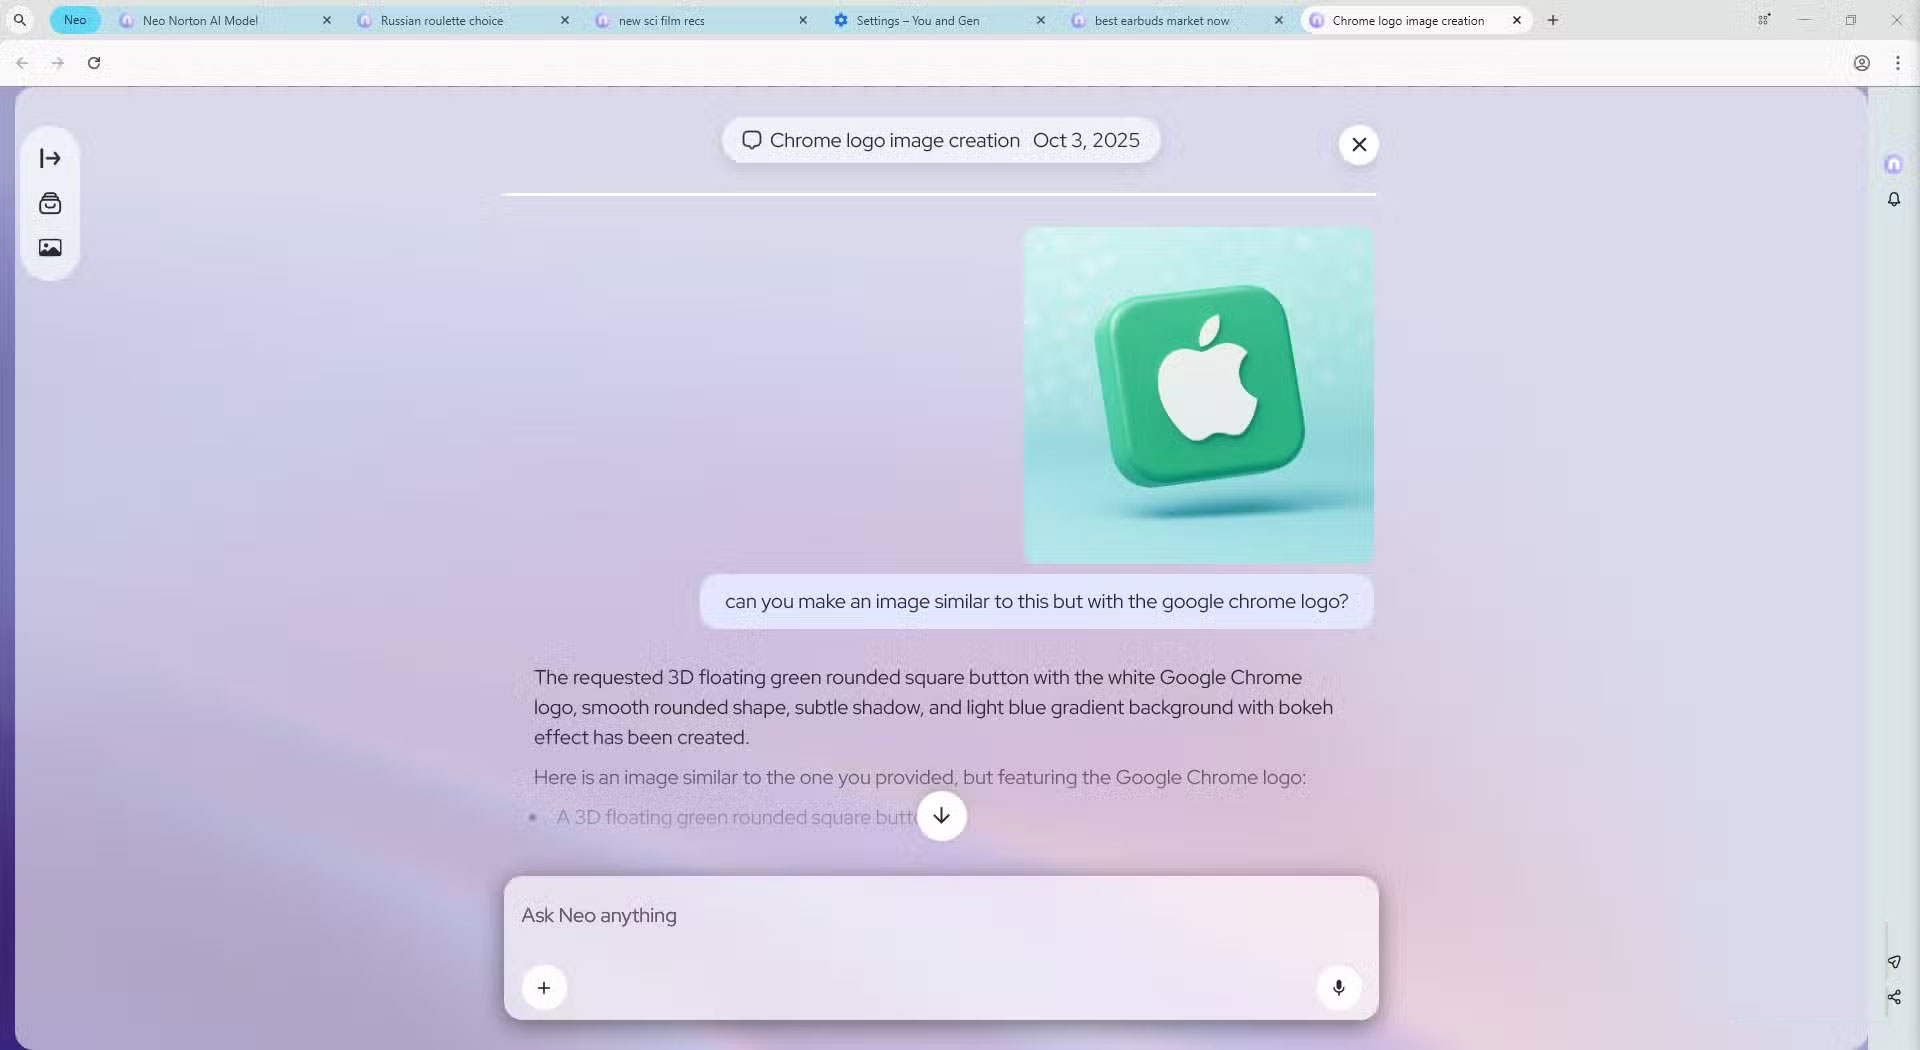
Task: Open a new browser tab
Action: [x=1553, y=20]
